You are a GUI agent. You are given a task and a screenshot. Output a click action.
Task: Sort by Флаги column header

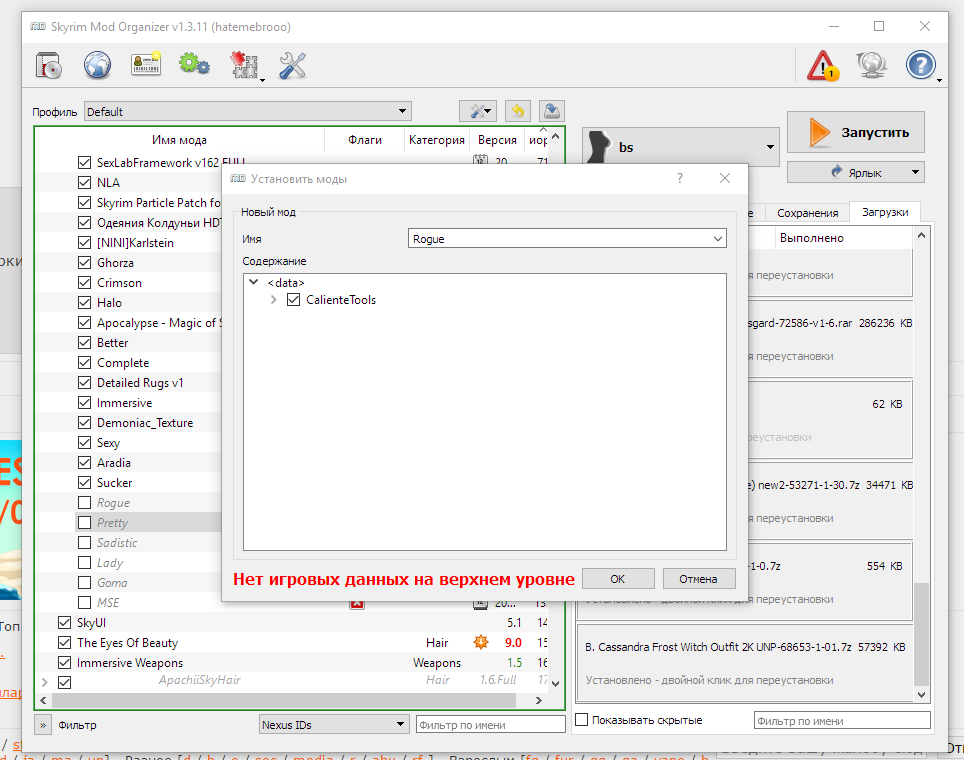365,140
